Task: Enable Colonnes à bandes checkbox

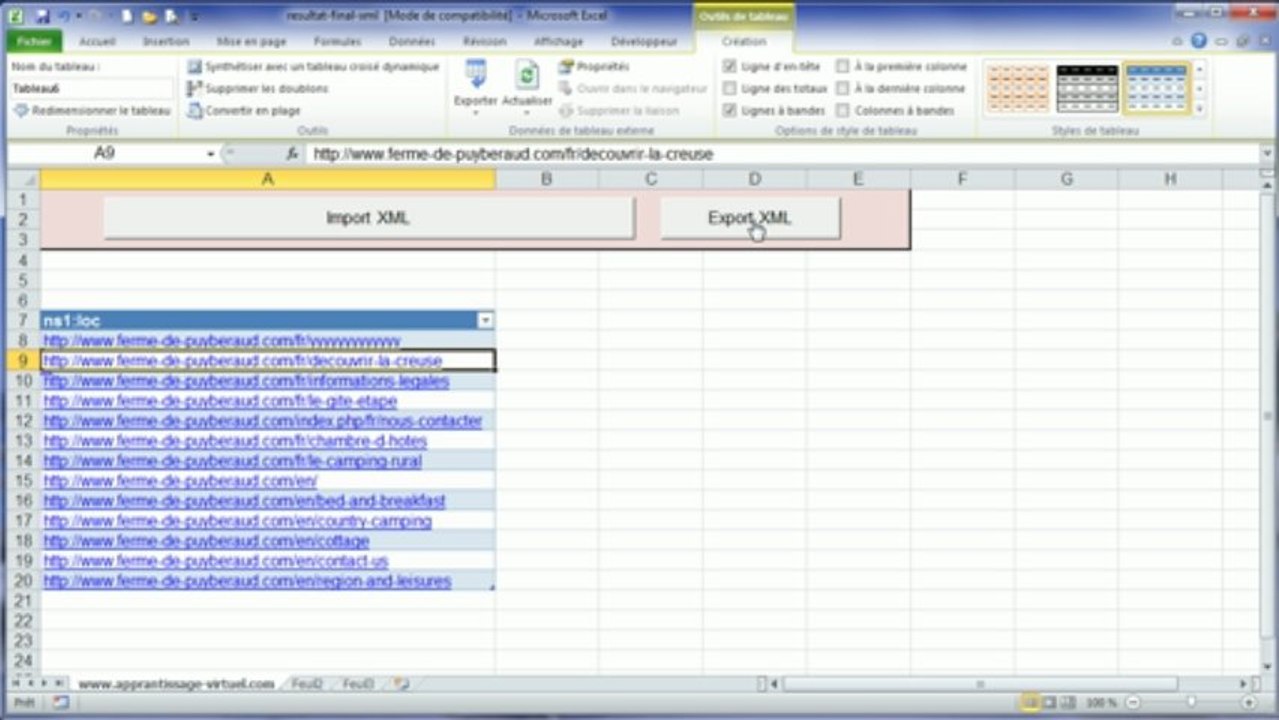Action: click(x=843, y=110)
